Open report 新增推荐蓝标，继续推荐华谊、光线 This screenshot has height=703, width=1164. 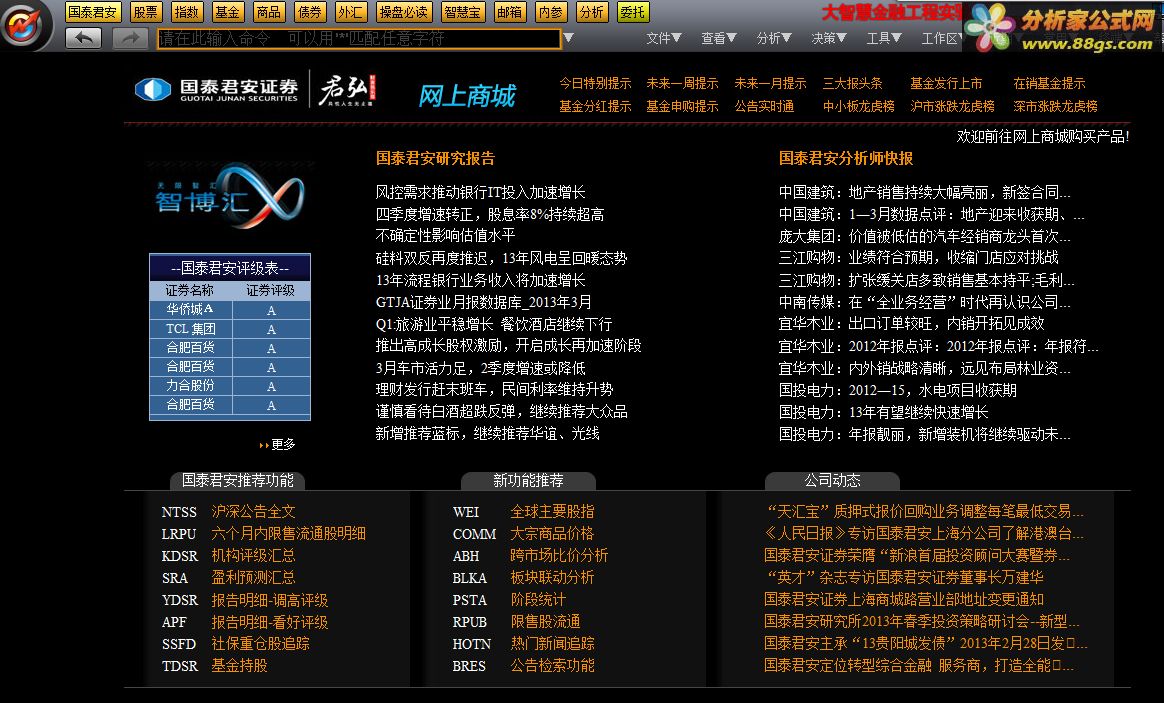coord(487,434)
